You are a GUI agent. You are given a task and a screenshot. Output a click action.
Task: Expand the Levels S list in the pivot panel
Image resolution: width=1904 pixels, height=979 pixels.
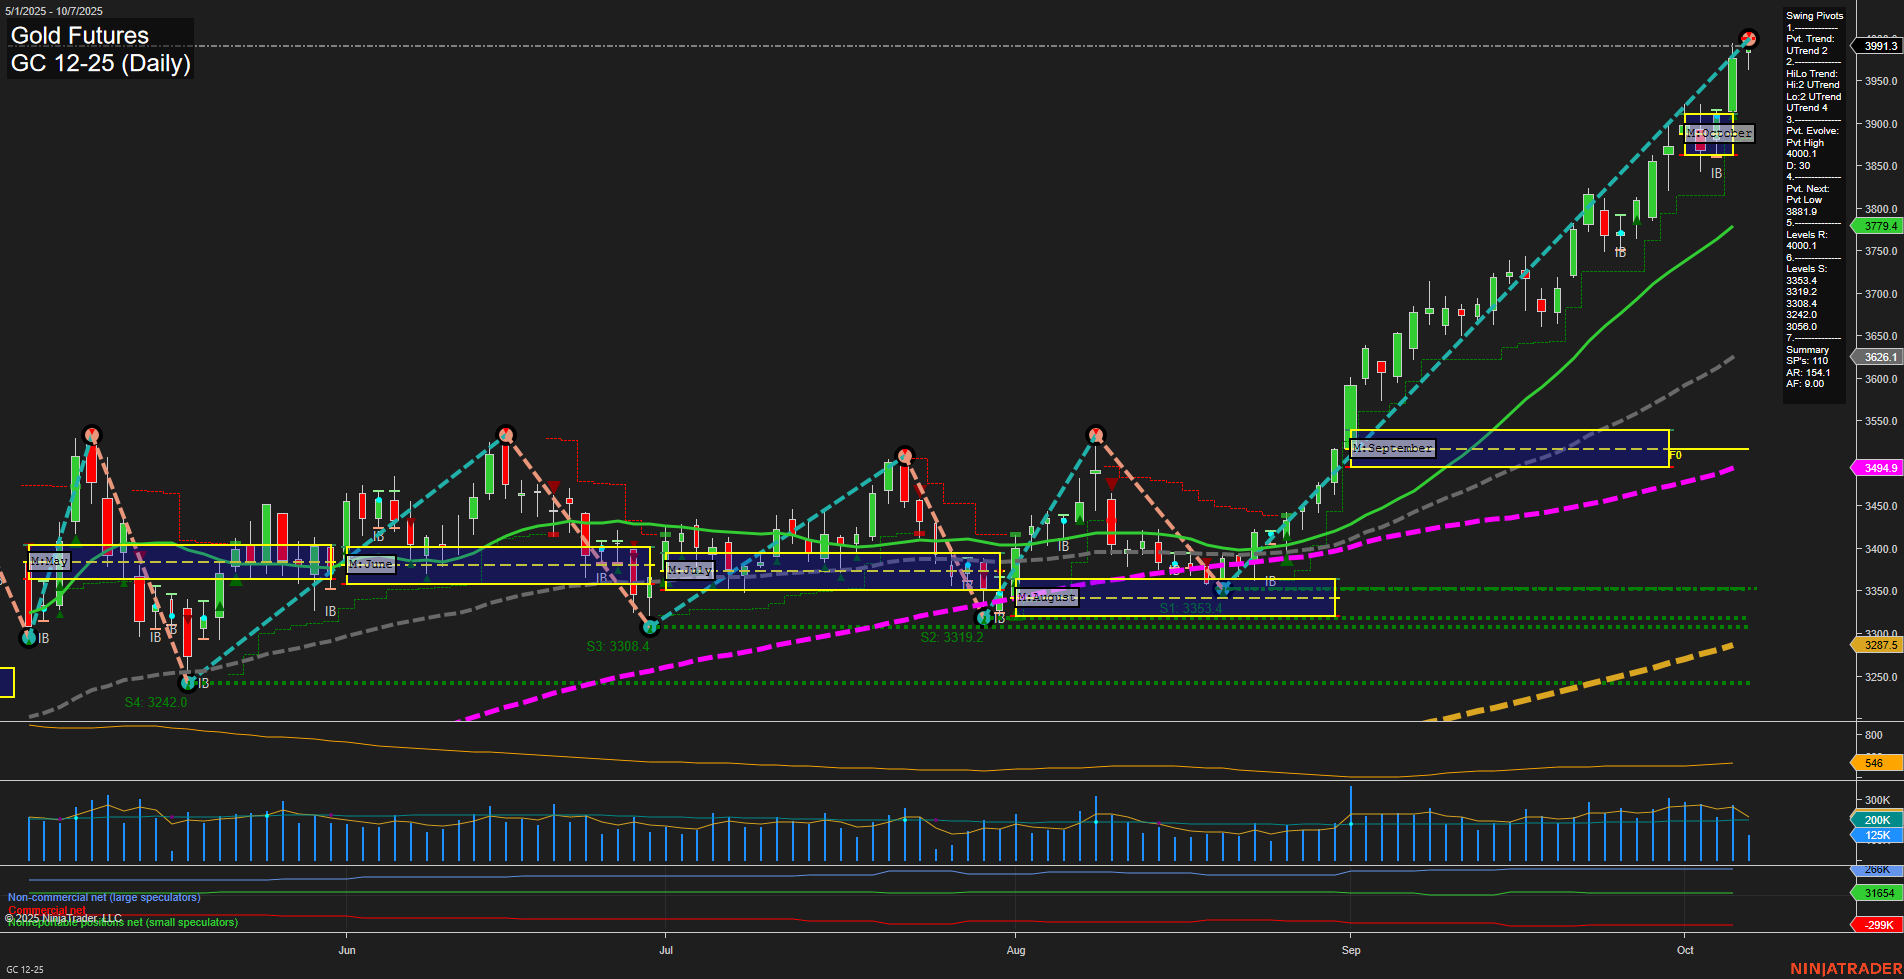[x=1804, y=268]
